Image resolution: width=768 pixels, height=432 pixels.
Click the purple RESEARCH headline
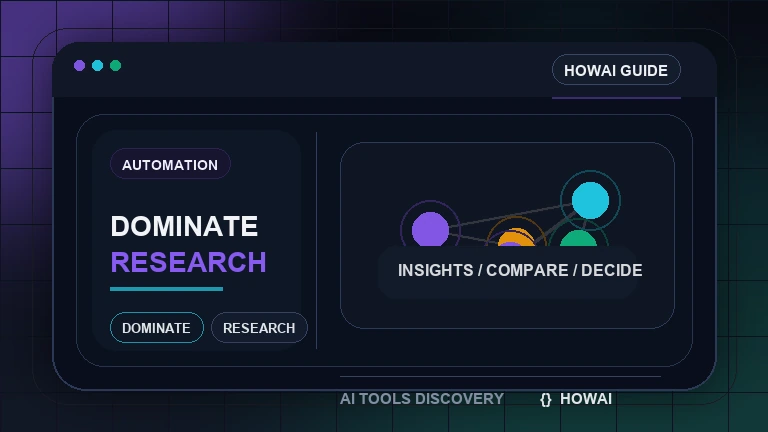[189, 262]
